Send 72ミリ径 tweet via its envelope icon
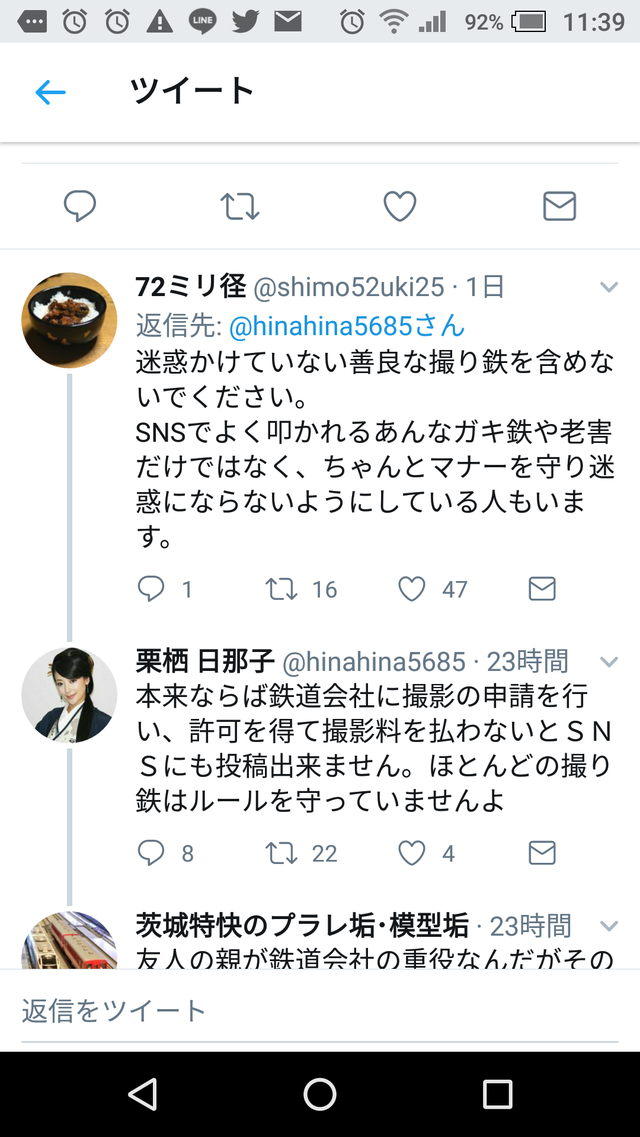Image resolution: width=640 pixels, height=1137 pixels. click(542, 589)
